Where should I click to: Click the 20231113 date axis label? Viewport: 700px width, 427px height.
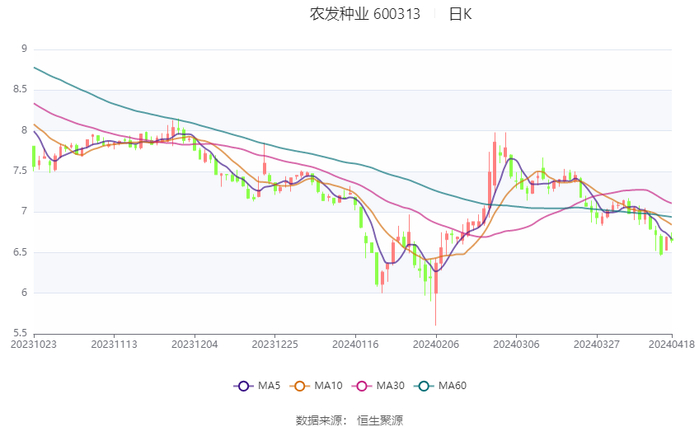tap(114, 342)
